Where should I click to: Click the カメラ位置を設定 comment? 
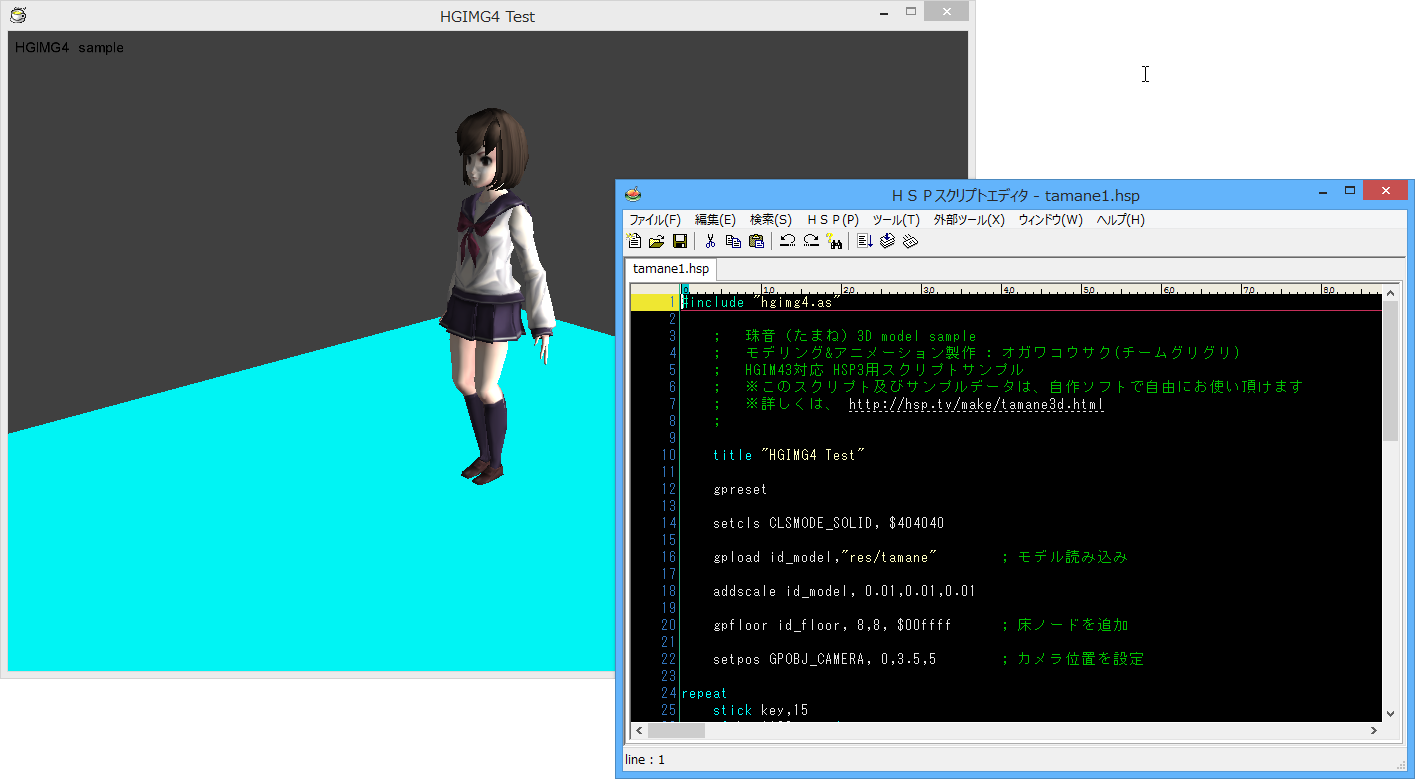[x=1072, y=659]
